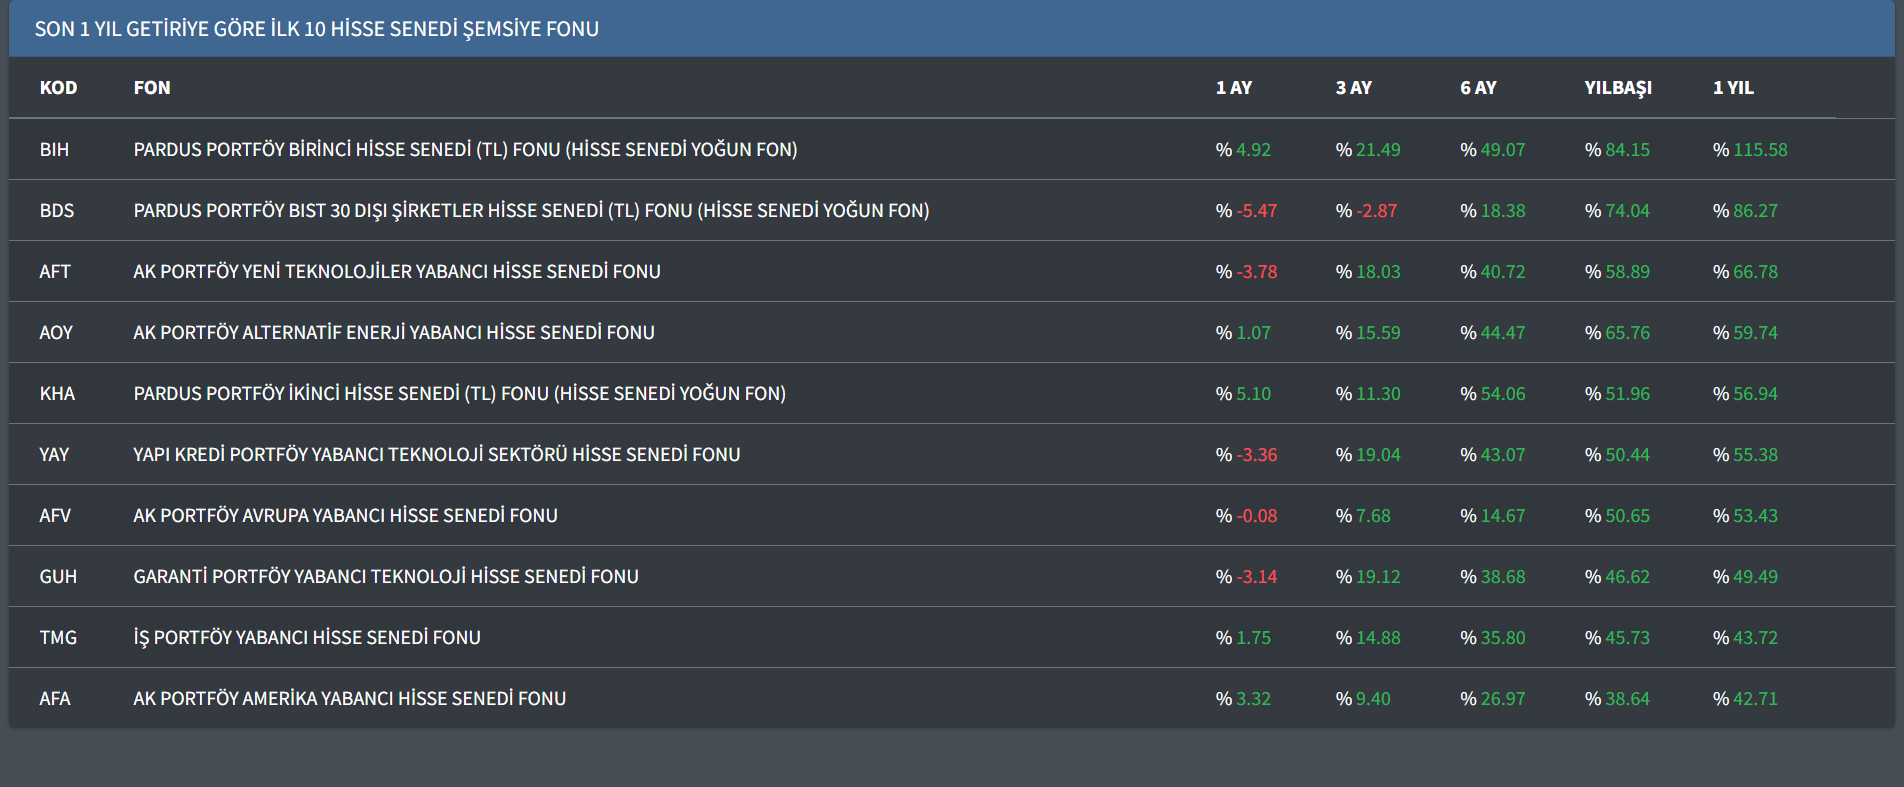The image size is (1904, 787).
Task: Click the FON column header
Action: click(152, 88)
